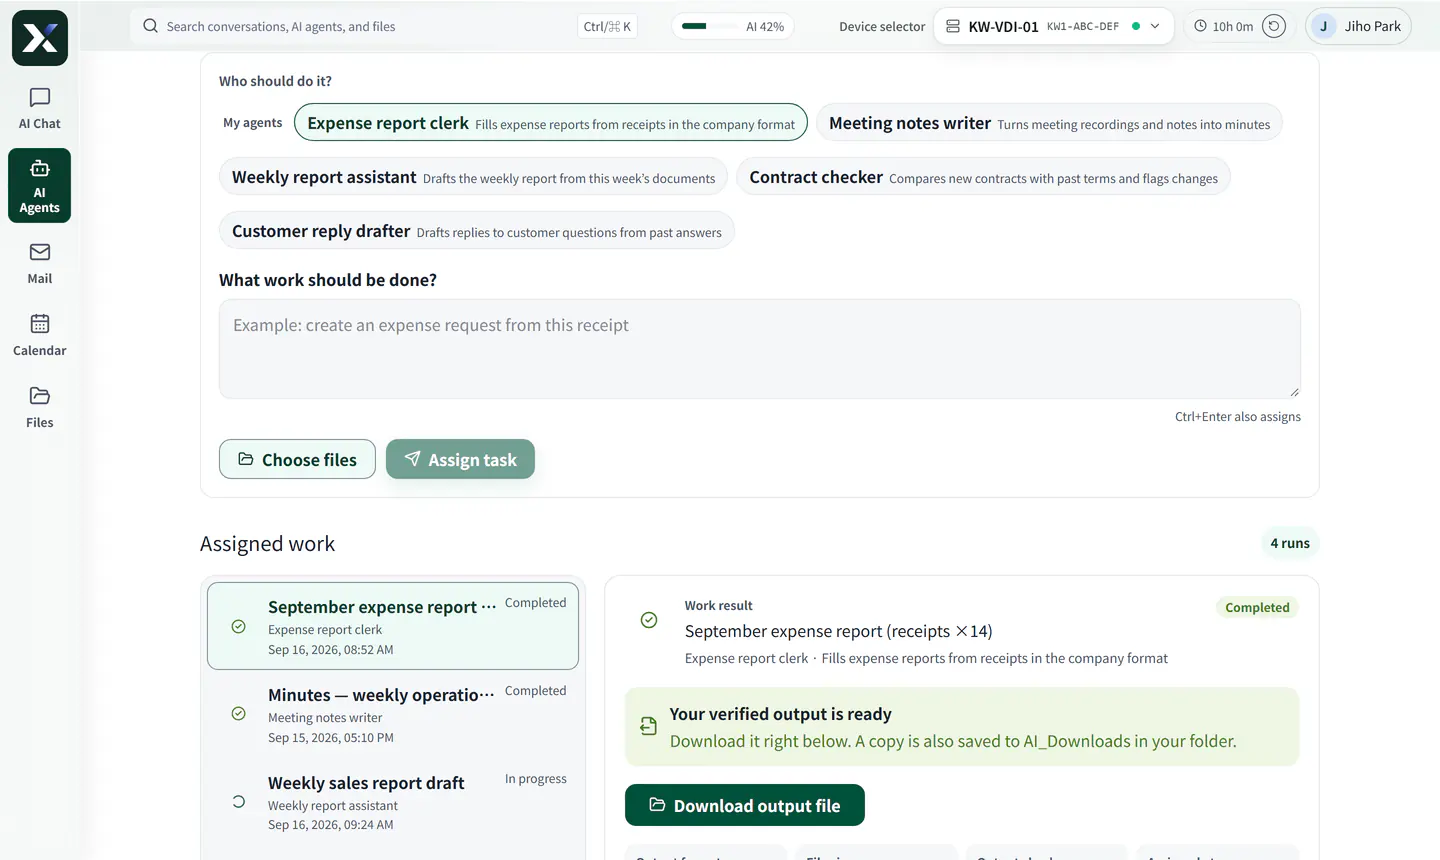Open the Weekly sales report draft run
Screen dimensions: 1440x860
pos(393,802)
